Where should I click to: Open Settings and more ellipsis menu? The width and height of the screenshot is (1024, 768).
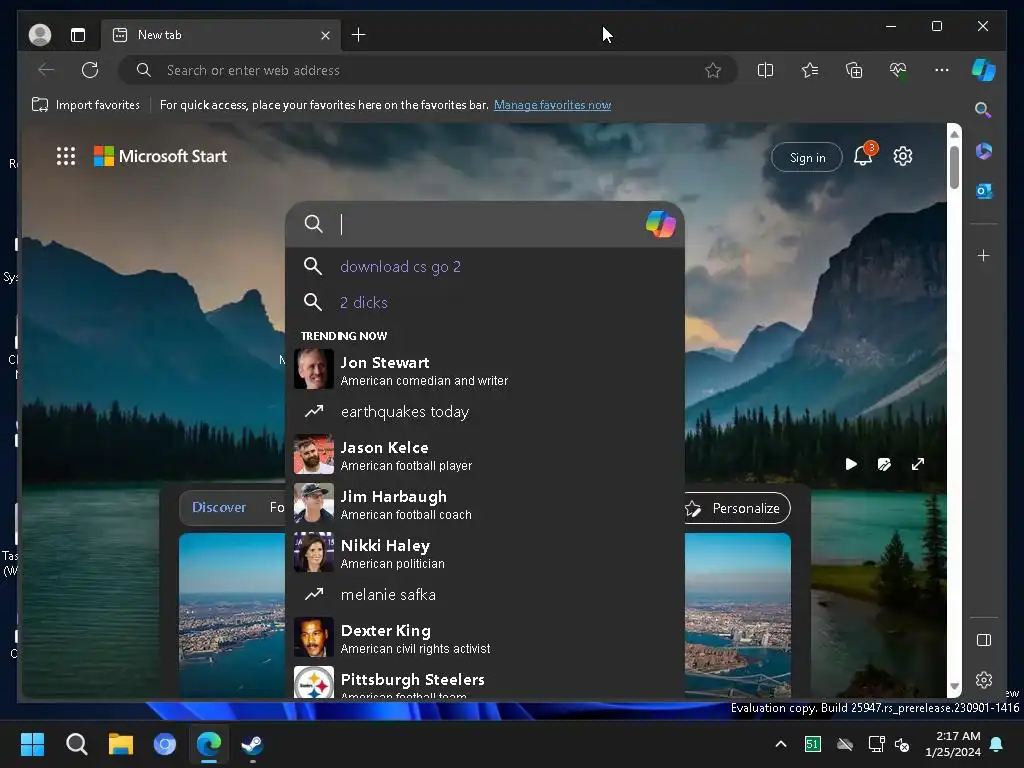(942, 70)
